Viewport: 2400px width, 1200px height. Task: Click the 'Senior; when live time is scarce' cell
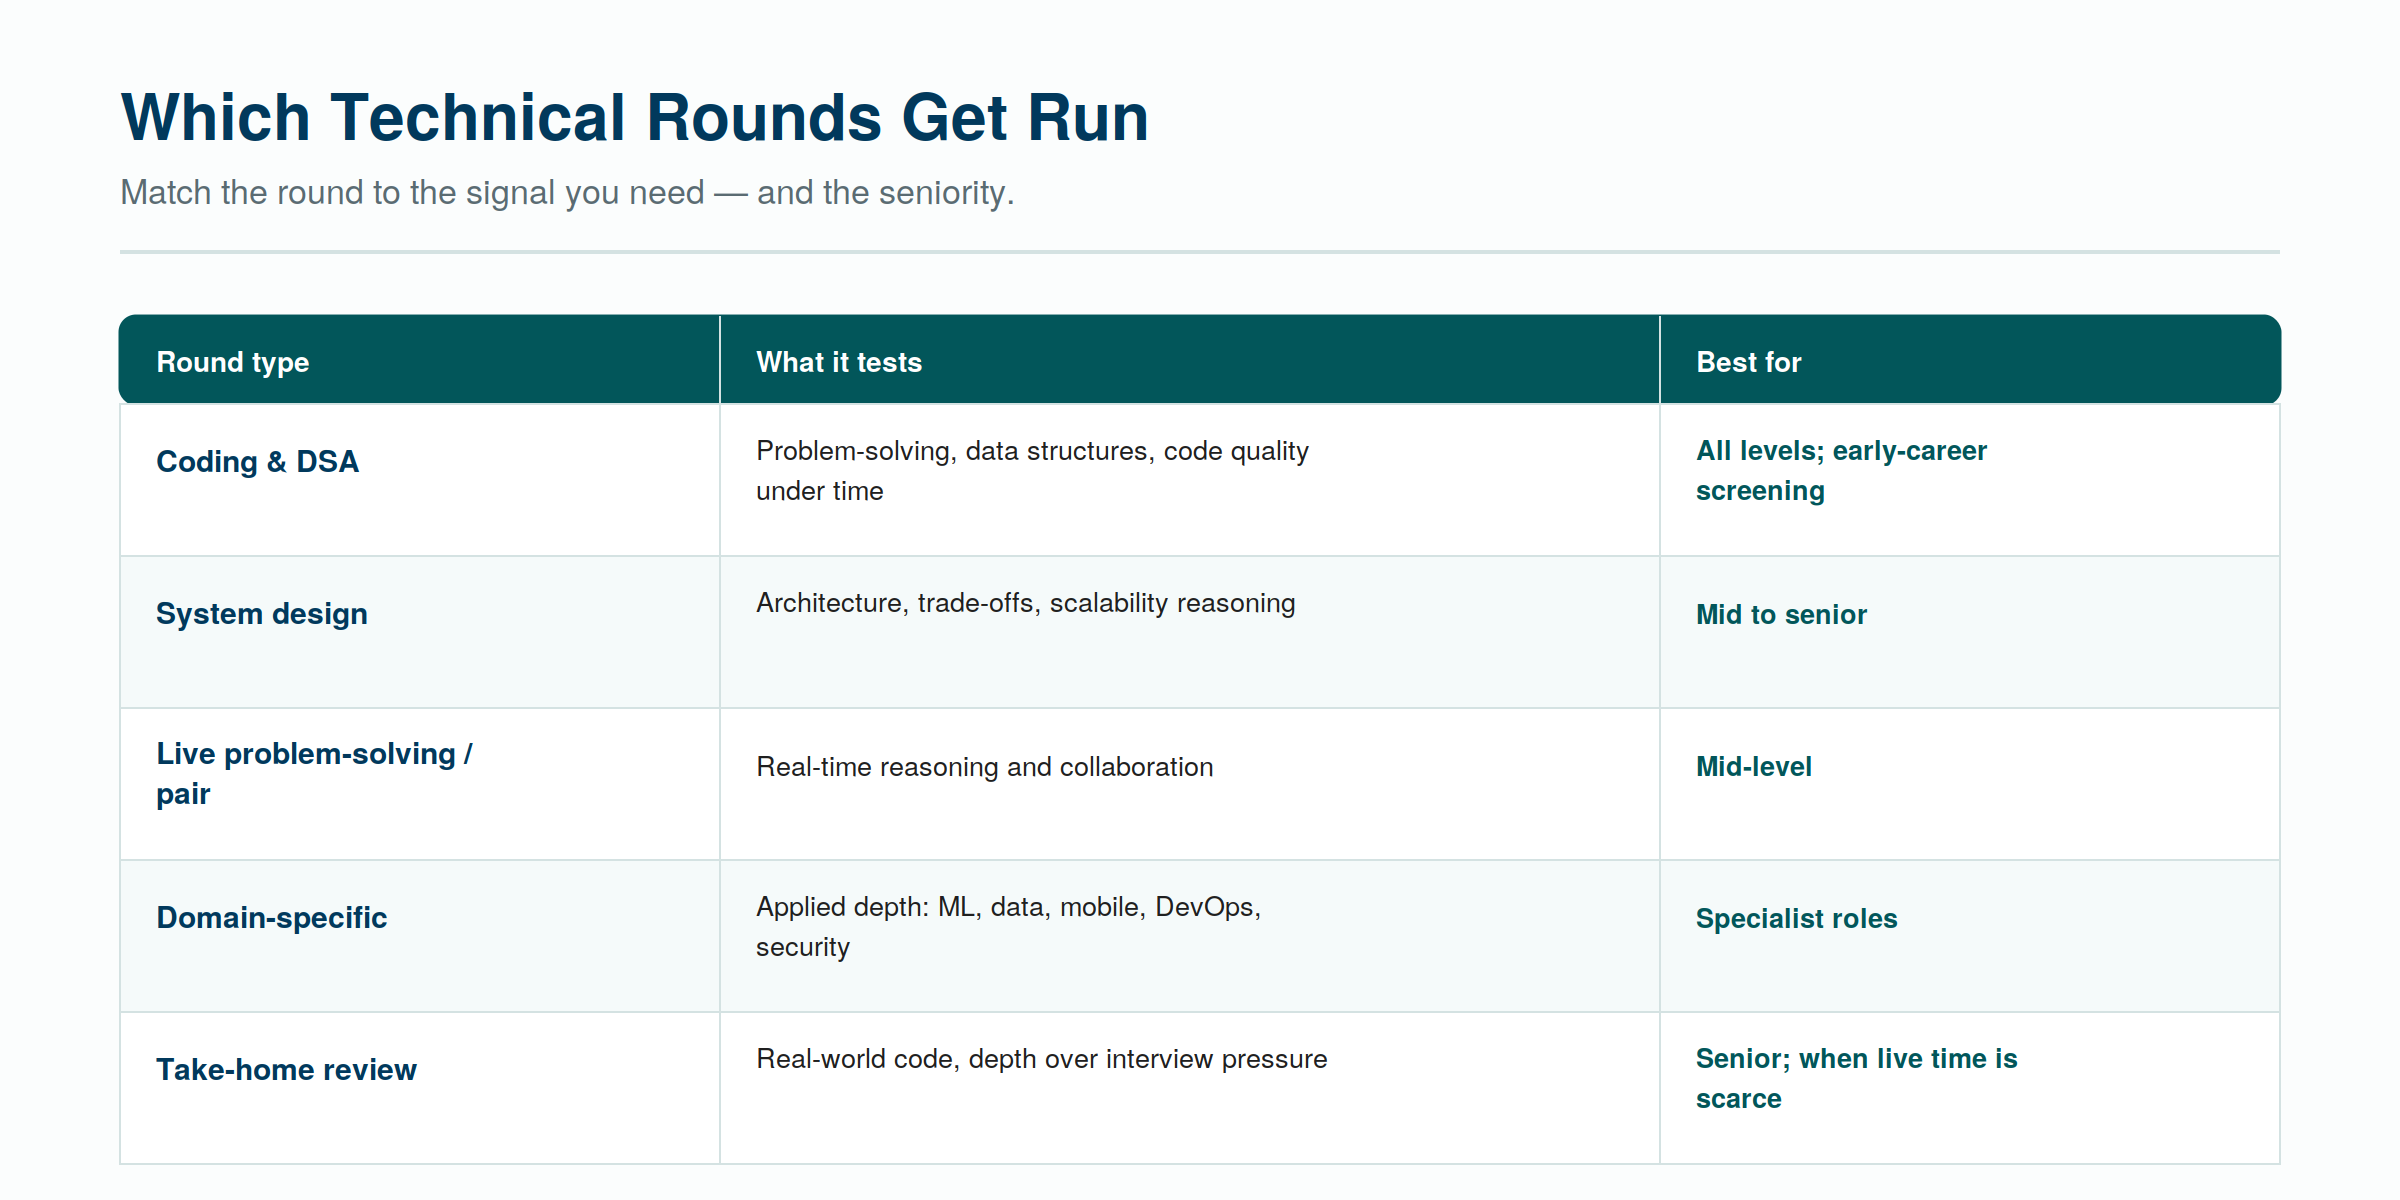pyautogui.click(x=1856, y=1079)
